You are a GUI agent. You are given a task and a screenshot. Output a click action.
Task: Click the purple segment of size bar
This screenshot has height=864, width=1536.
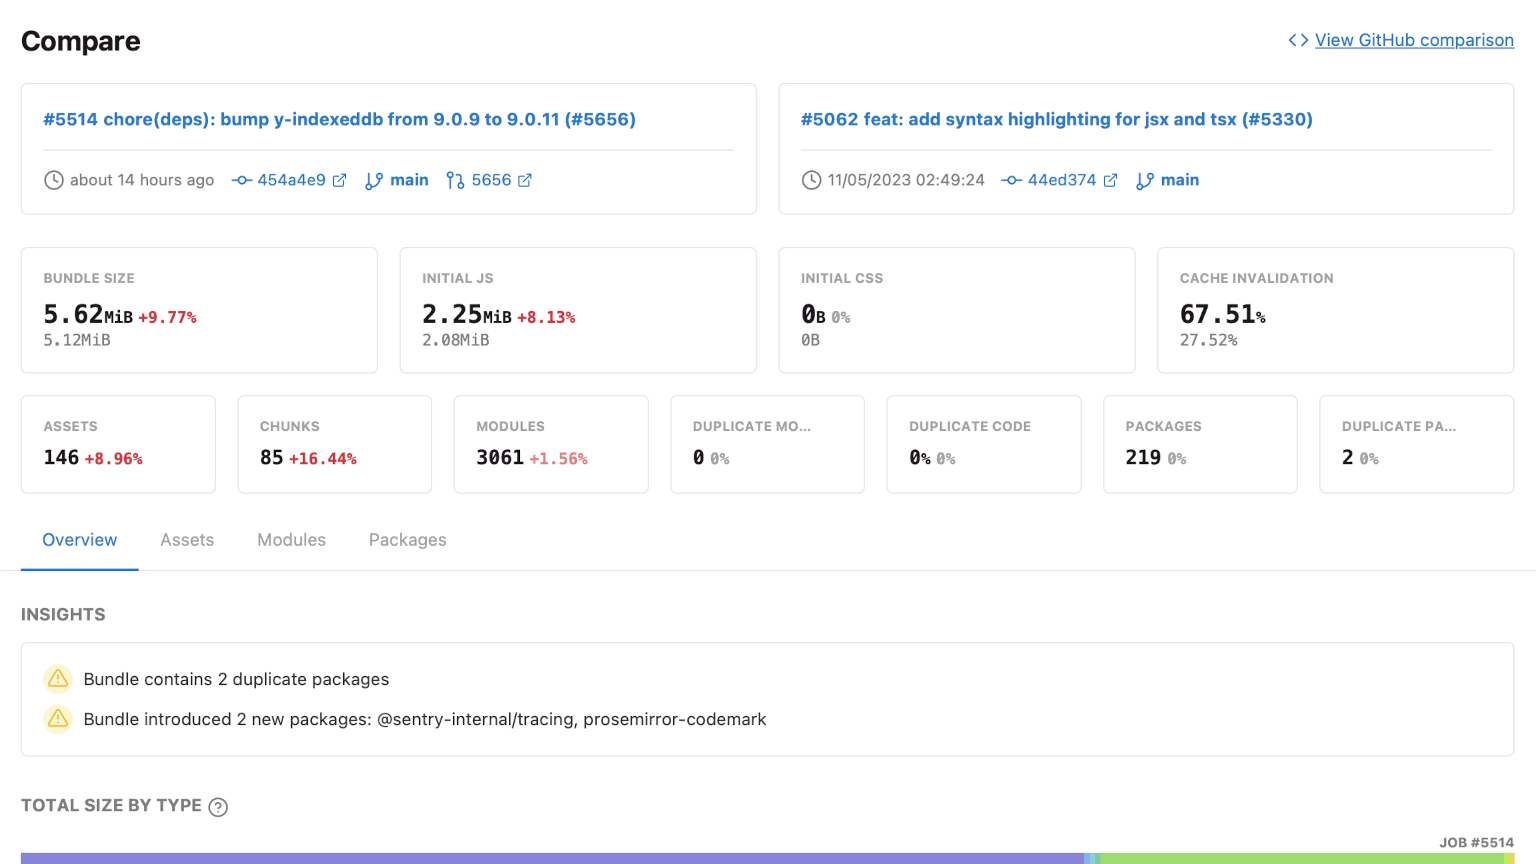tap(550, 858)
